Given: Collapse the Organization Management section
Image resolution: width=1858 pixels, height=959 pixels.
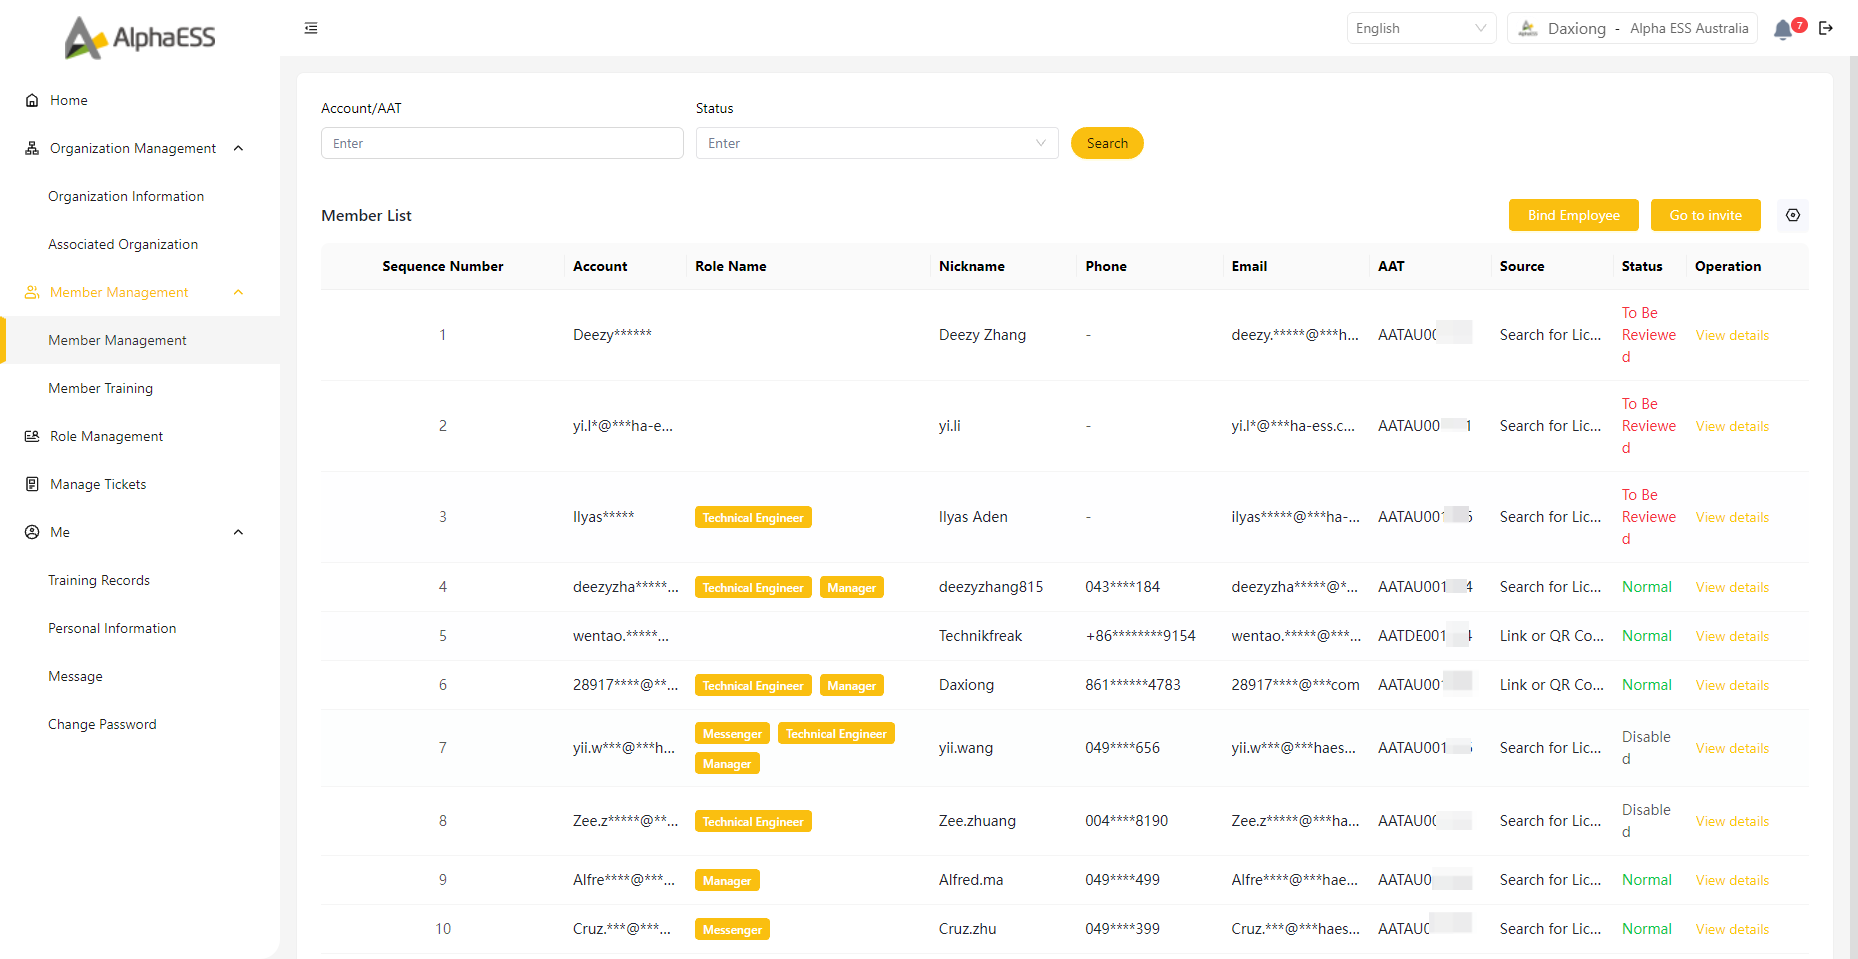Looking at the screenshot, I should coord(238,148).
